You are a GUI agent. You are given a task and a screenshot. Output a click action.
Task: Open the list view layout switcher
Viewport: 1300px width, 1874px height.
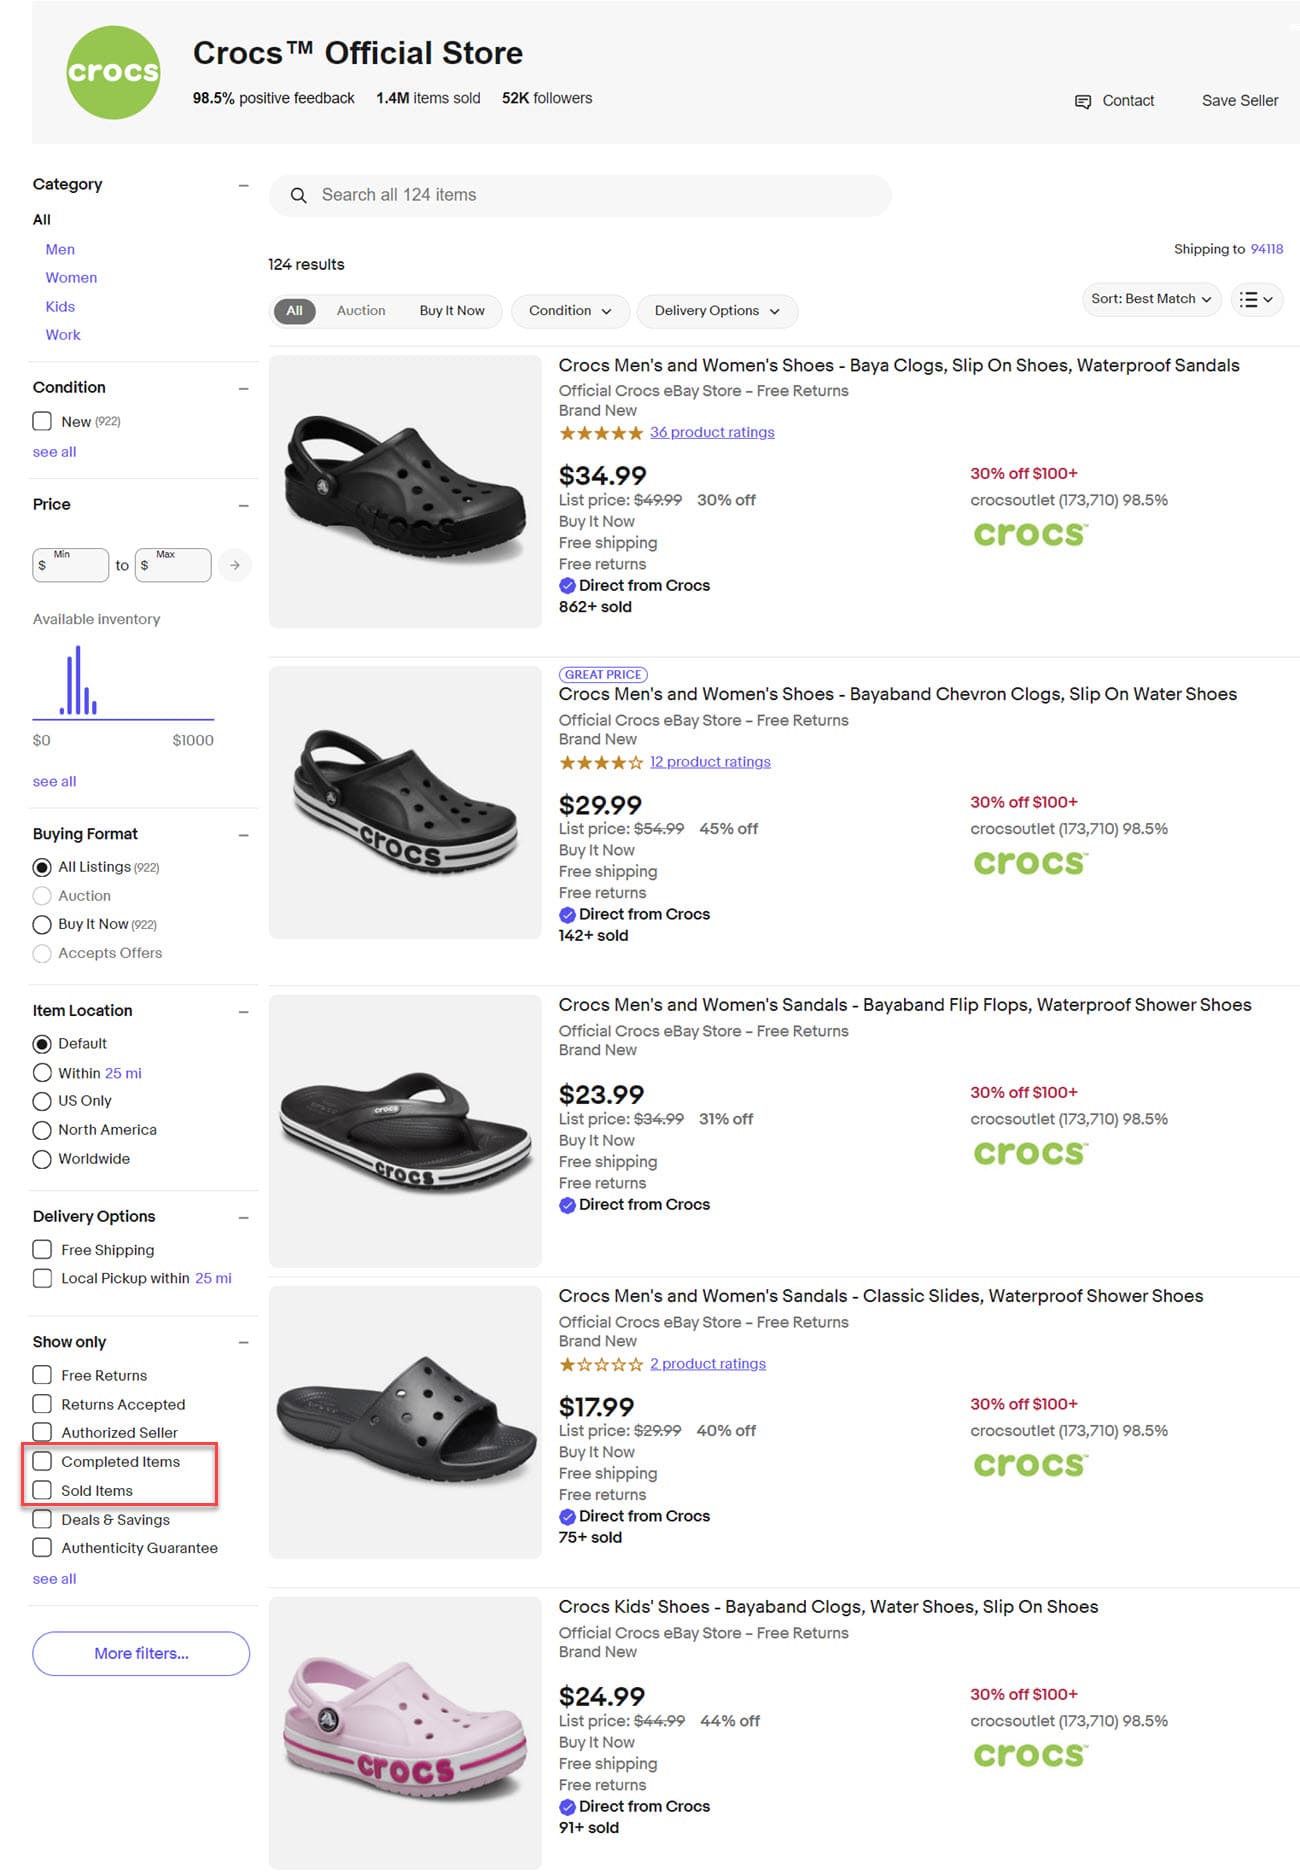point(1256,299)
